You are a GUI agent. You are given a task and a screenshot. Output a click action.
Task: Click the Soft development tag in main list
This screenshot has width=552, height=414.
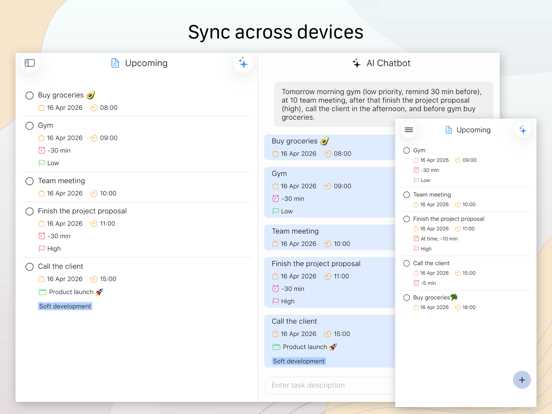pyautogui.click(x=65, y=306)
